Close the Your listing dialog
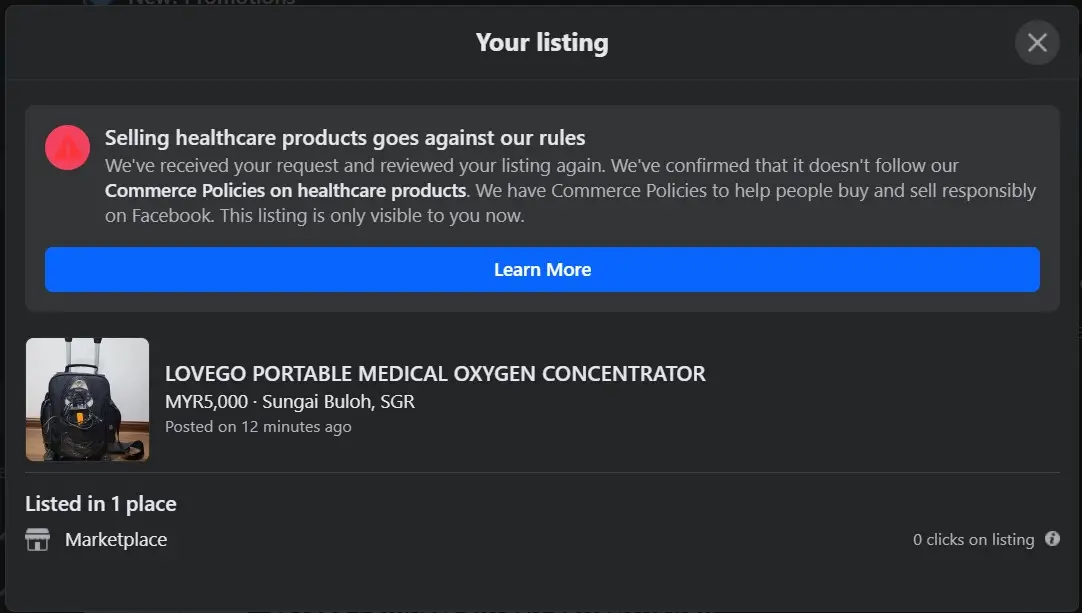Image resolution: width=1082 pixels, height=613 pixels. [1037, 43]
